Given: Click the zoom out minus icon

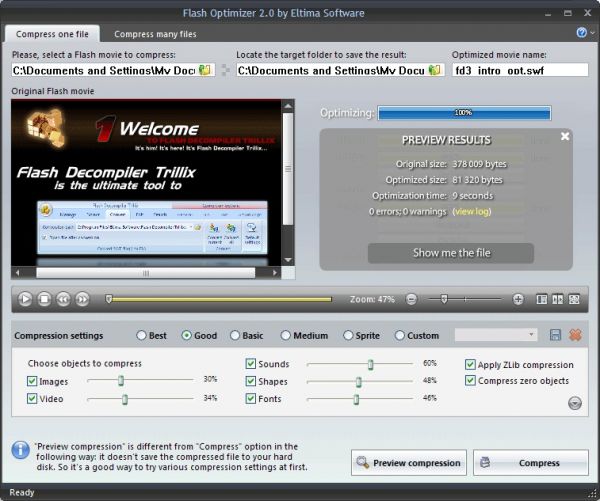Looking at the screenshot, I should click(x=411, y=299).
